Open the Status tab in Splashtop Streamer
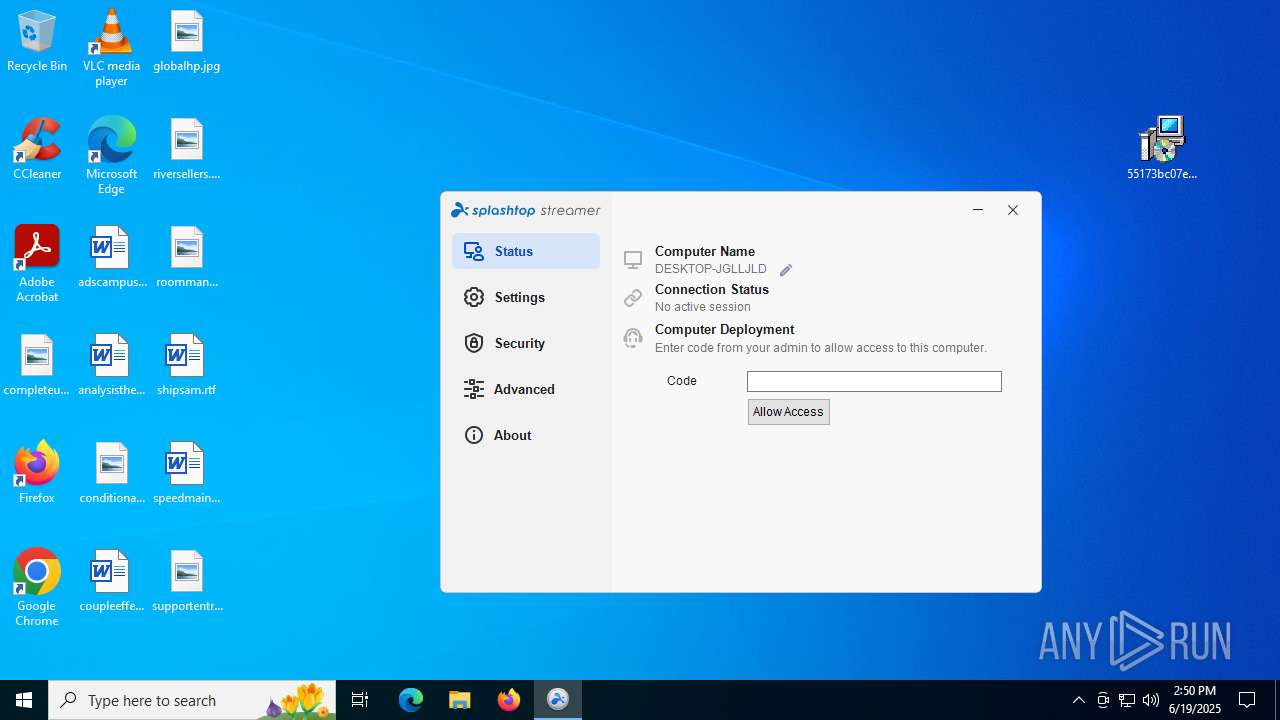This screenshot has width=1280, height=720. (x=525, y=251)
